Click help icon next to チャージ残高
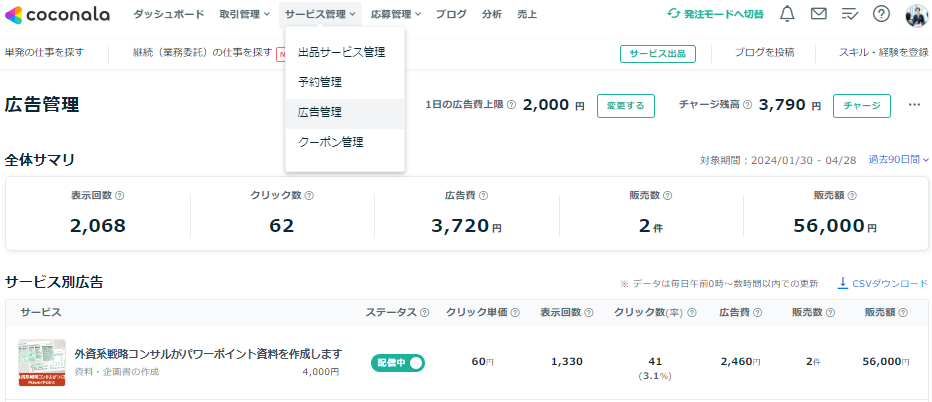The image size is (932, 402). [x=747, y=105]
